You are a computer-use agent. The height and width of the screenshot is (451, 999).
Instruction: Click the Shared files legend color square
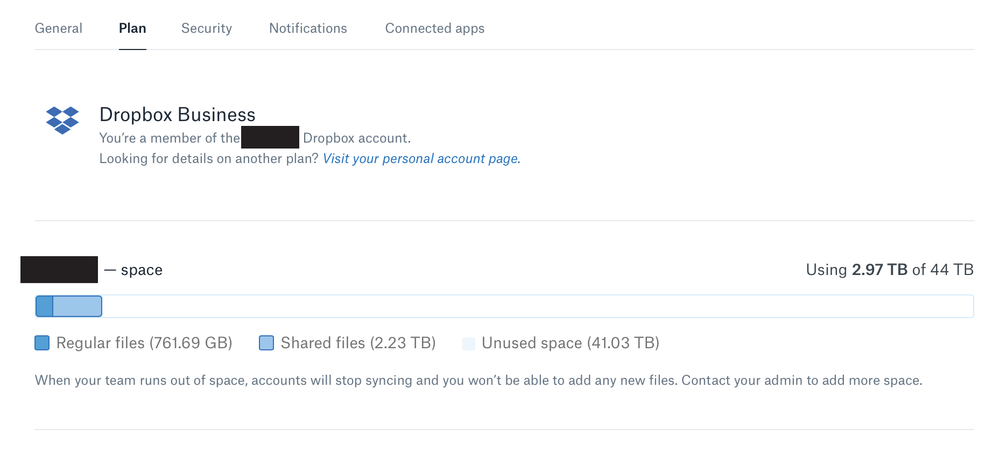[266, 343]
